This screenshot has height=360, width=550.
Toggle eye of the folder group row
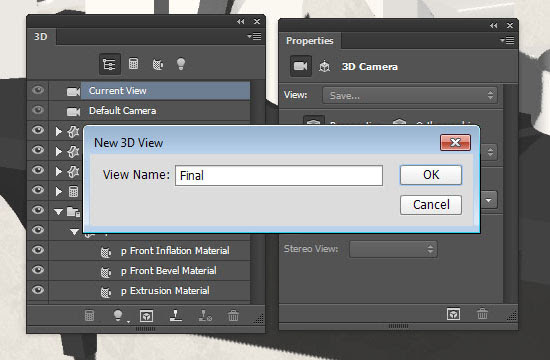click(38, 210)
